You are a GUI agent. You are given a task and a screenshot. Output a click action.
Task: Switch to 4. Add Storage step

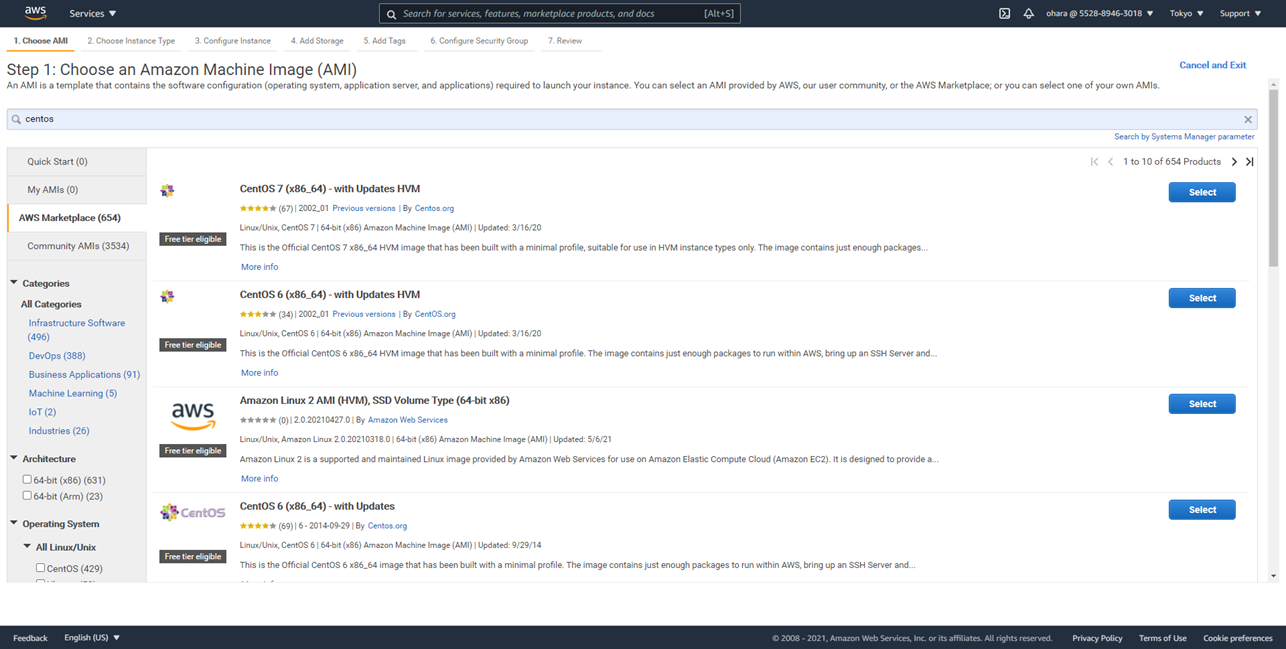coord(317,41)
